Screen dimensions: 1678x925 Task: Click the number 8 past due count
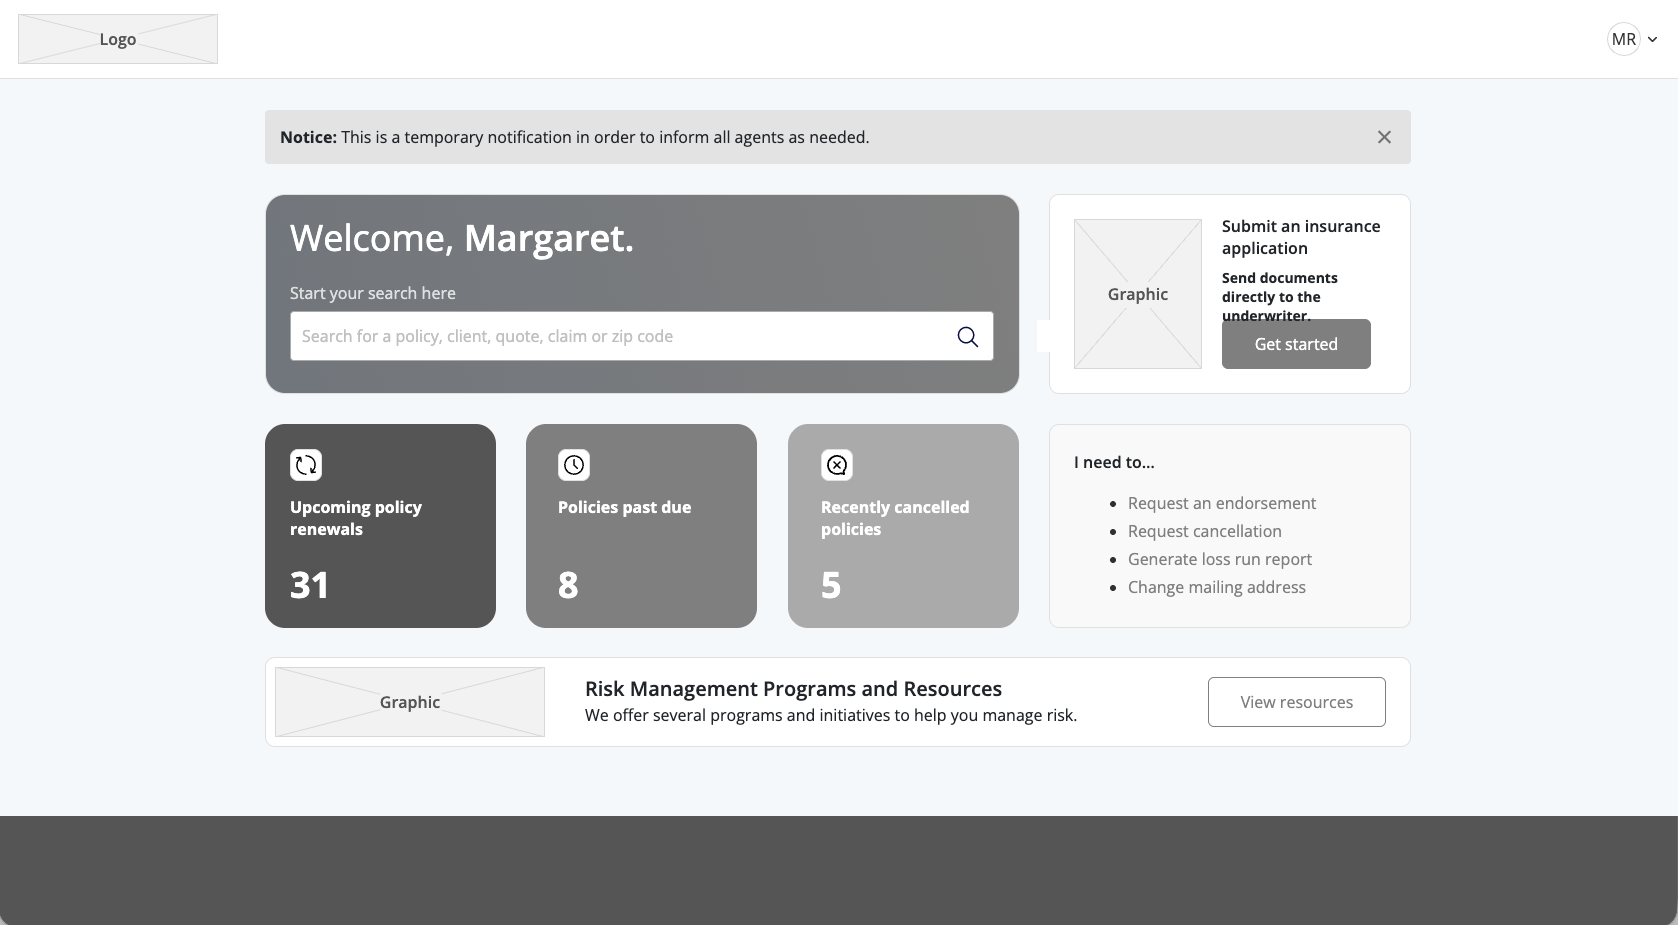(568, 585)
